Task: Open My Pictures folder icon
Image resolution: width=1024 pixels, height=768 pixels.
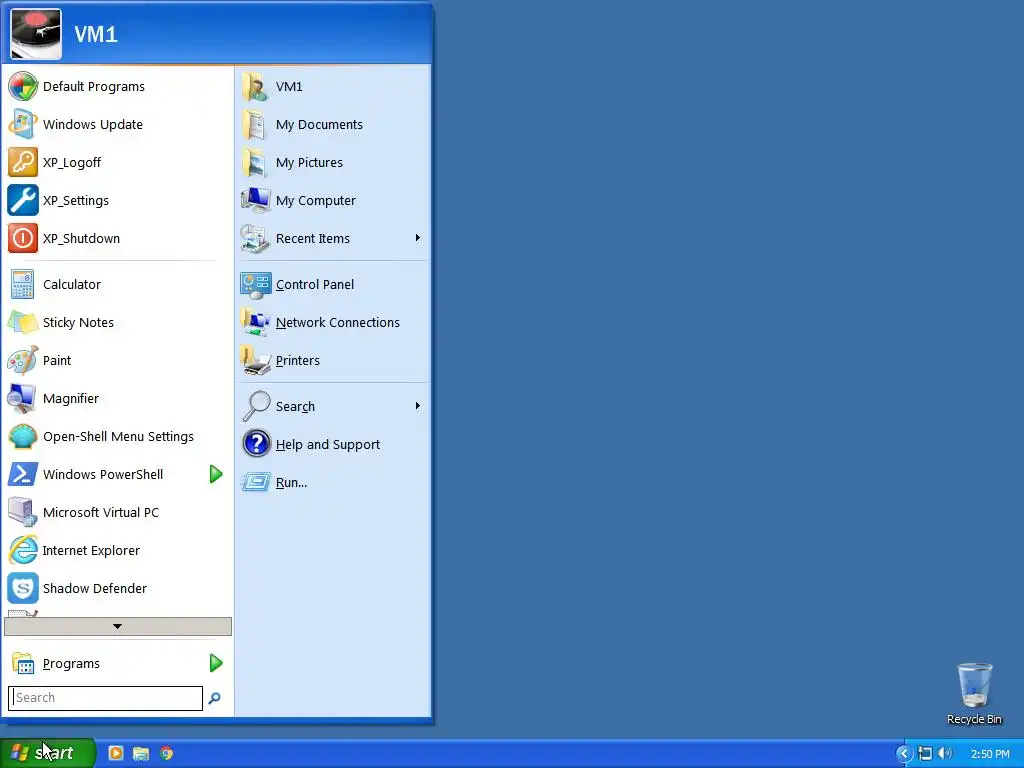Action: point(255,162)
